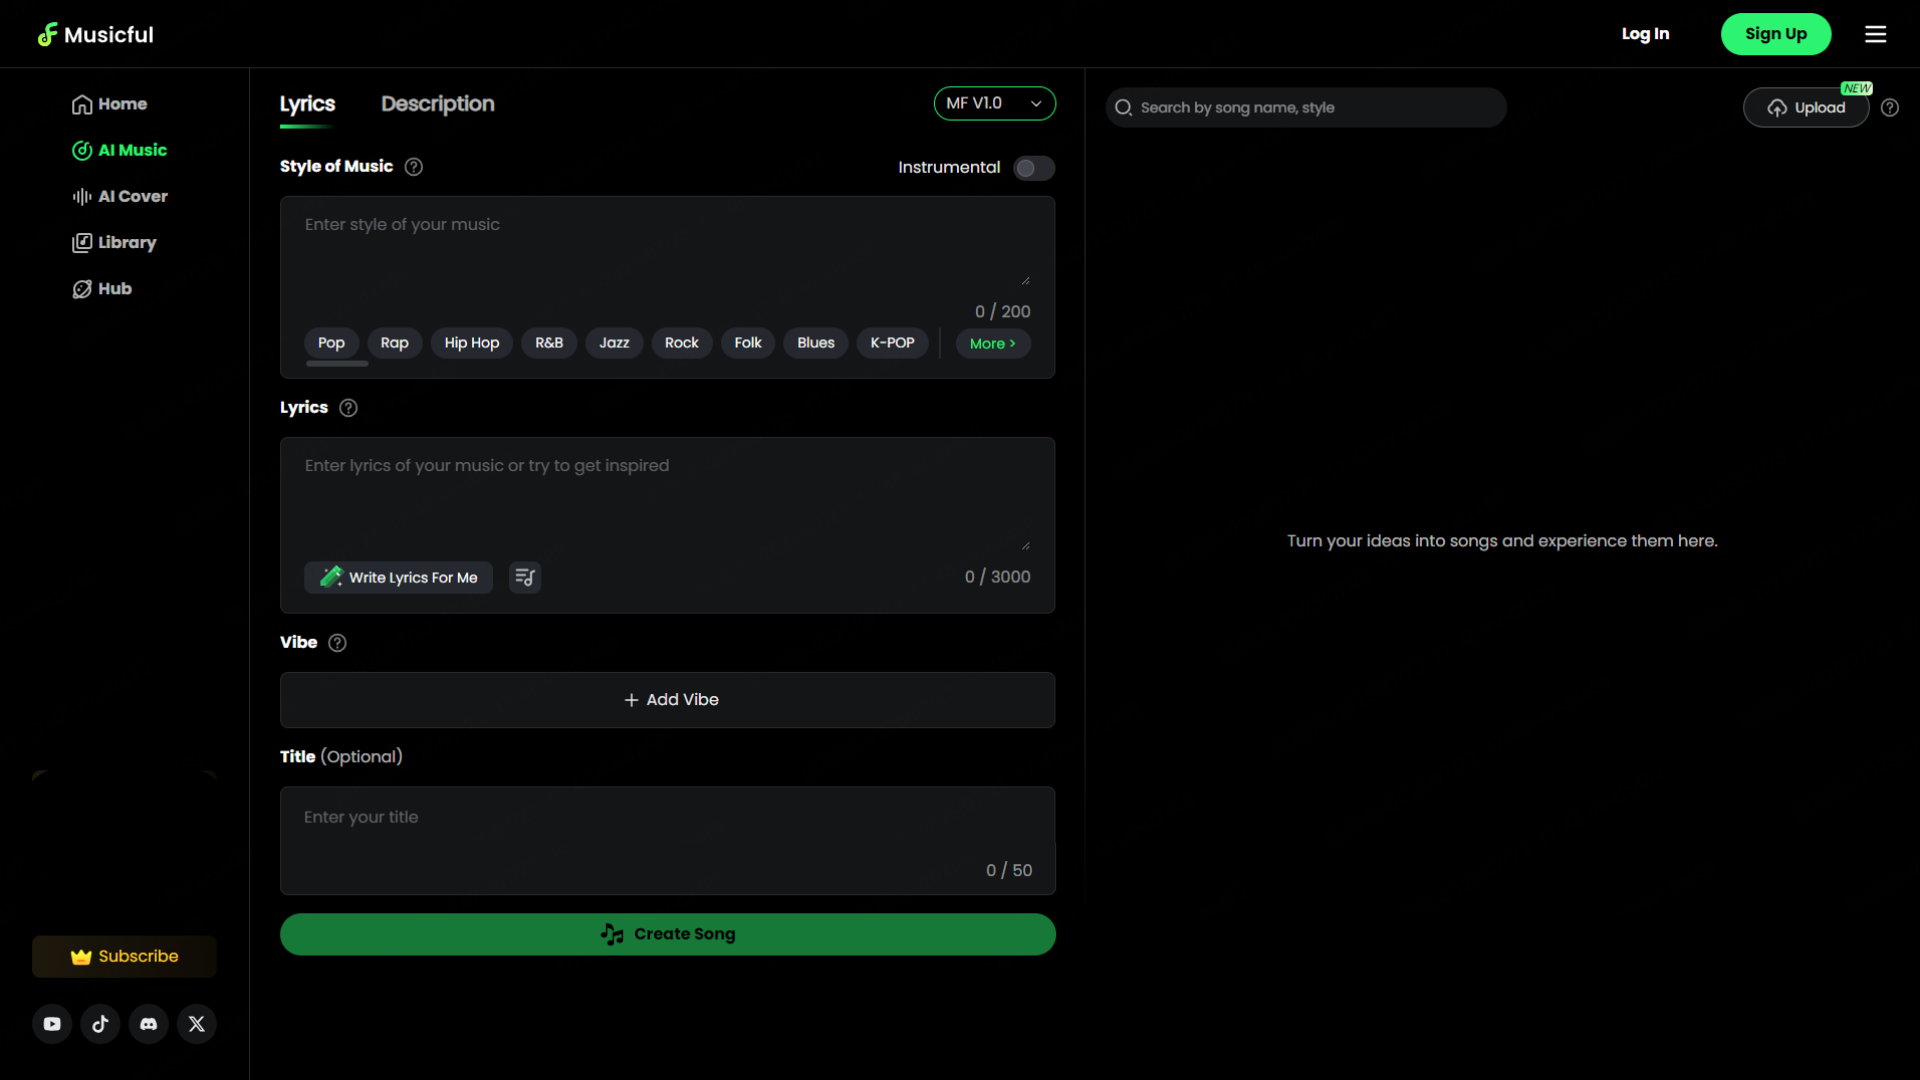Click help icon beside Upload button
This screenshot has height=1080, width=1920.
[1890, 108]
